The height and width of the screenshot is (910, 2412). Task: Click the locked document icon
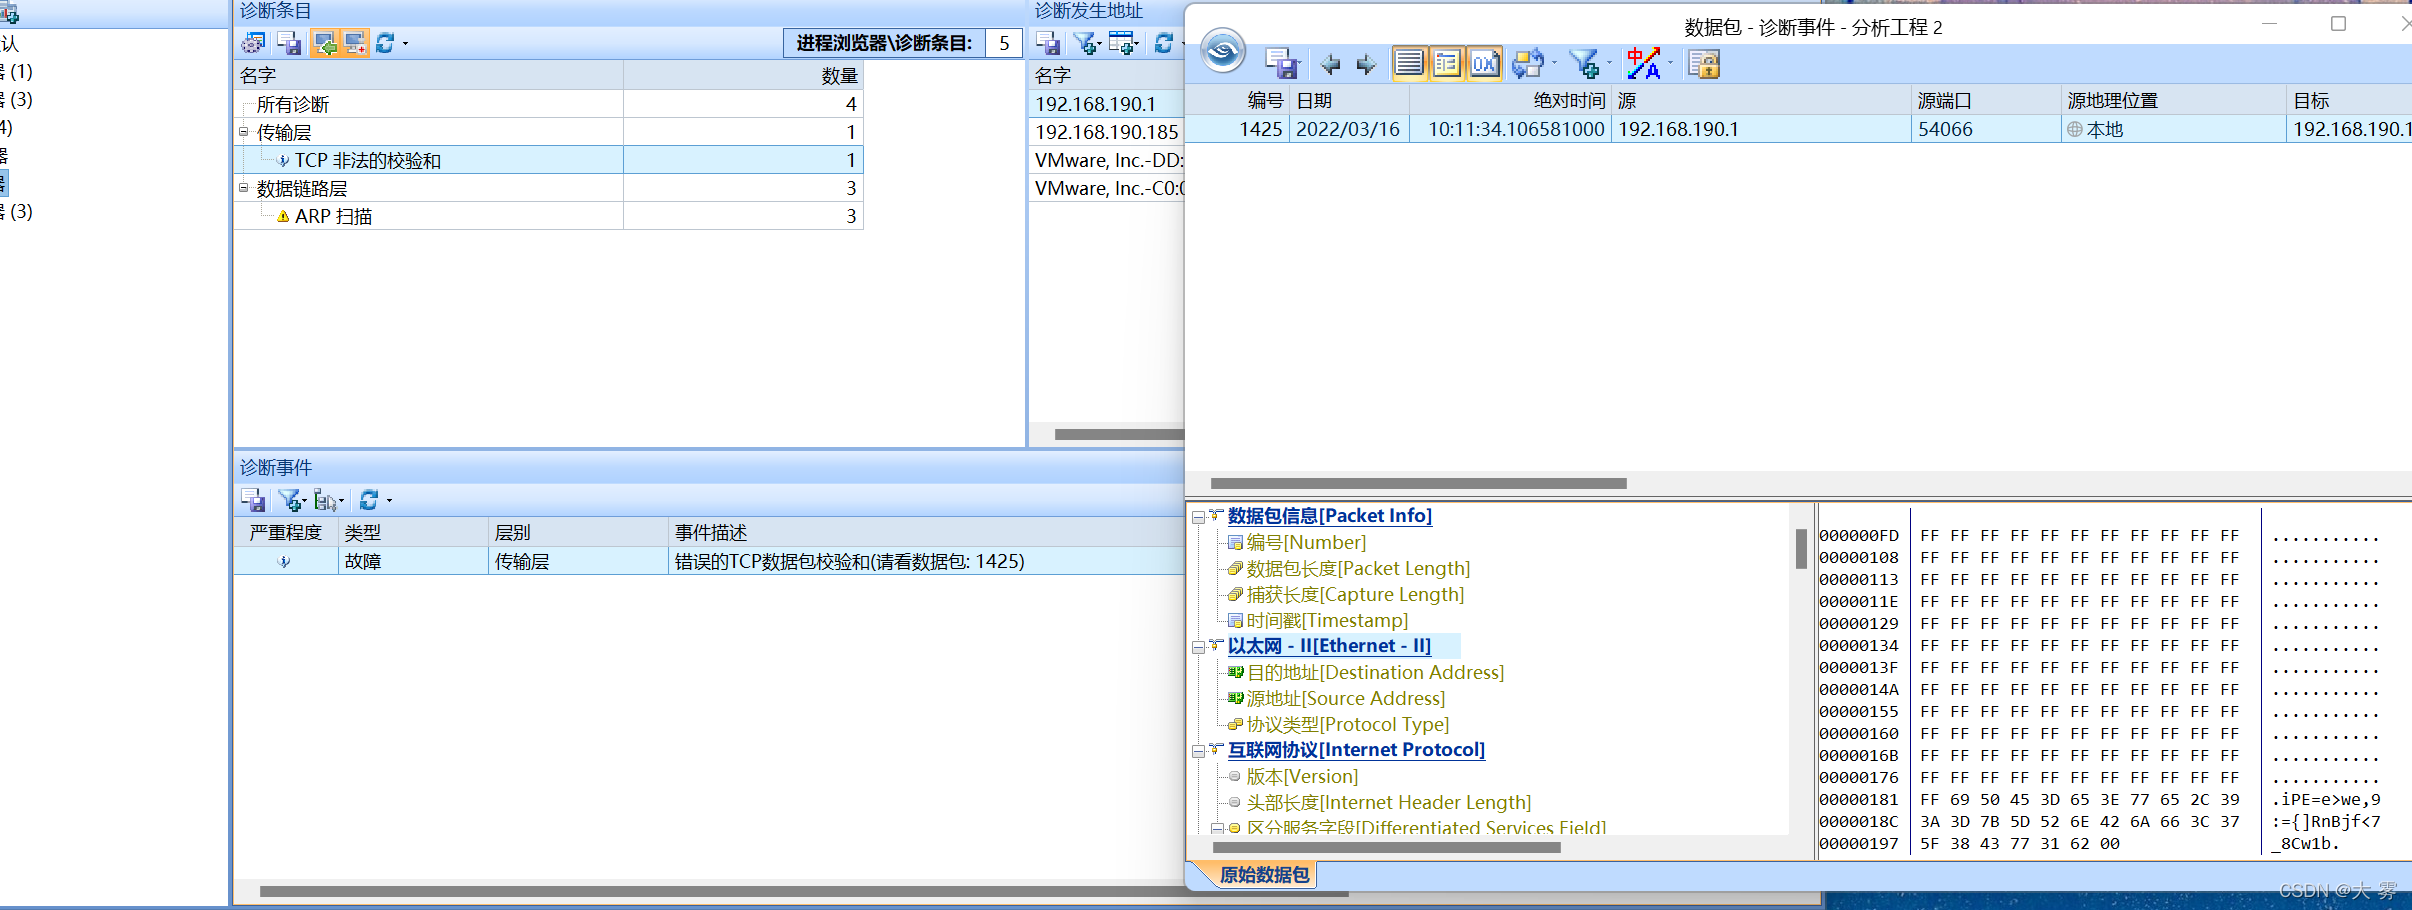[x=1704, y=64]
